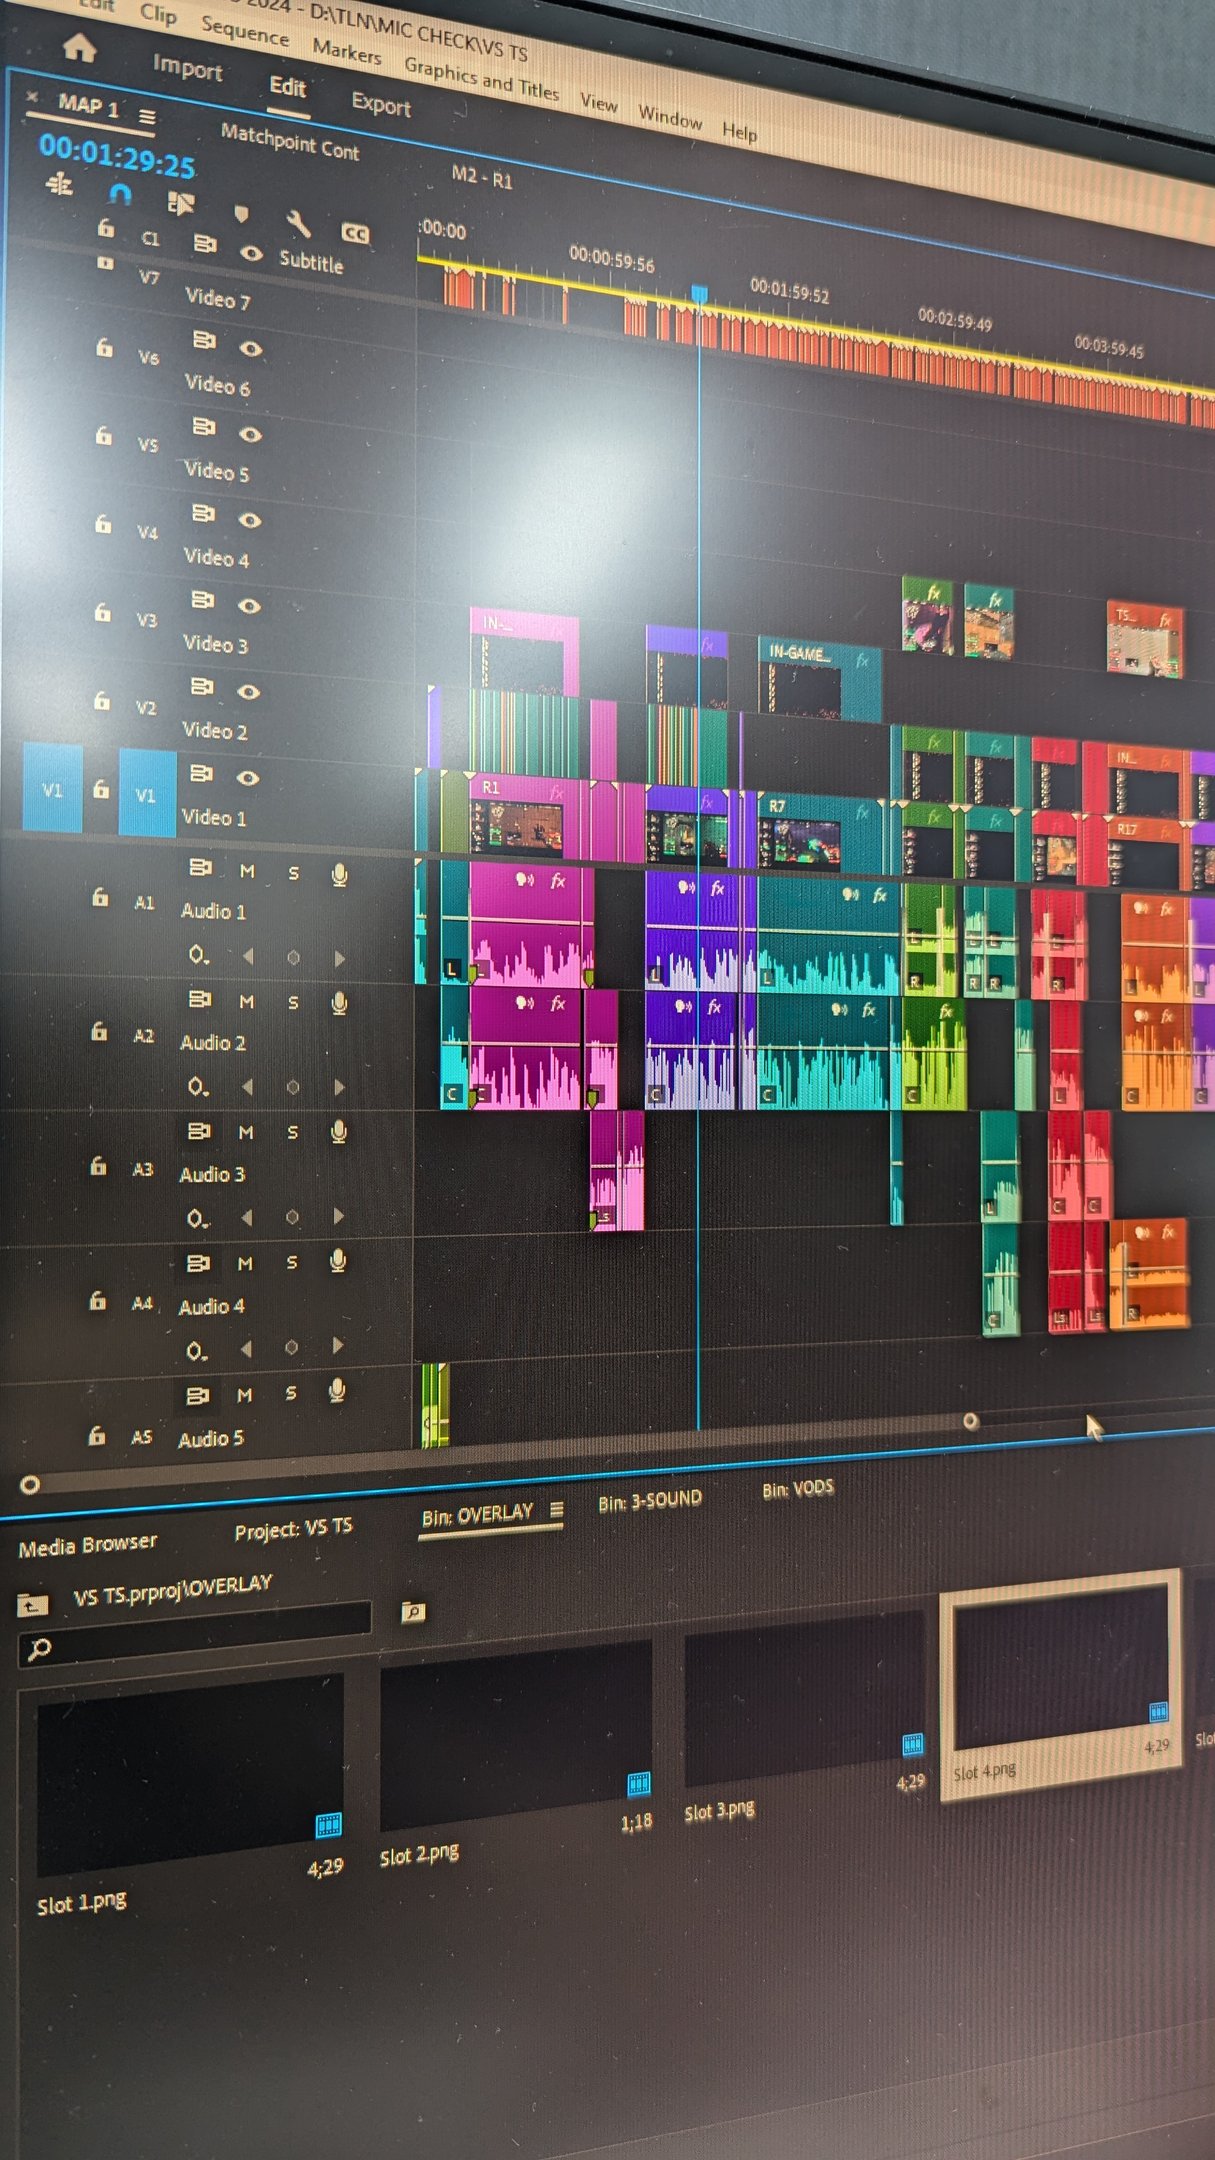Go to previous keyframe on Audio 2
Screen dimensions: 1215x2160
[247, 1086]
